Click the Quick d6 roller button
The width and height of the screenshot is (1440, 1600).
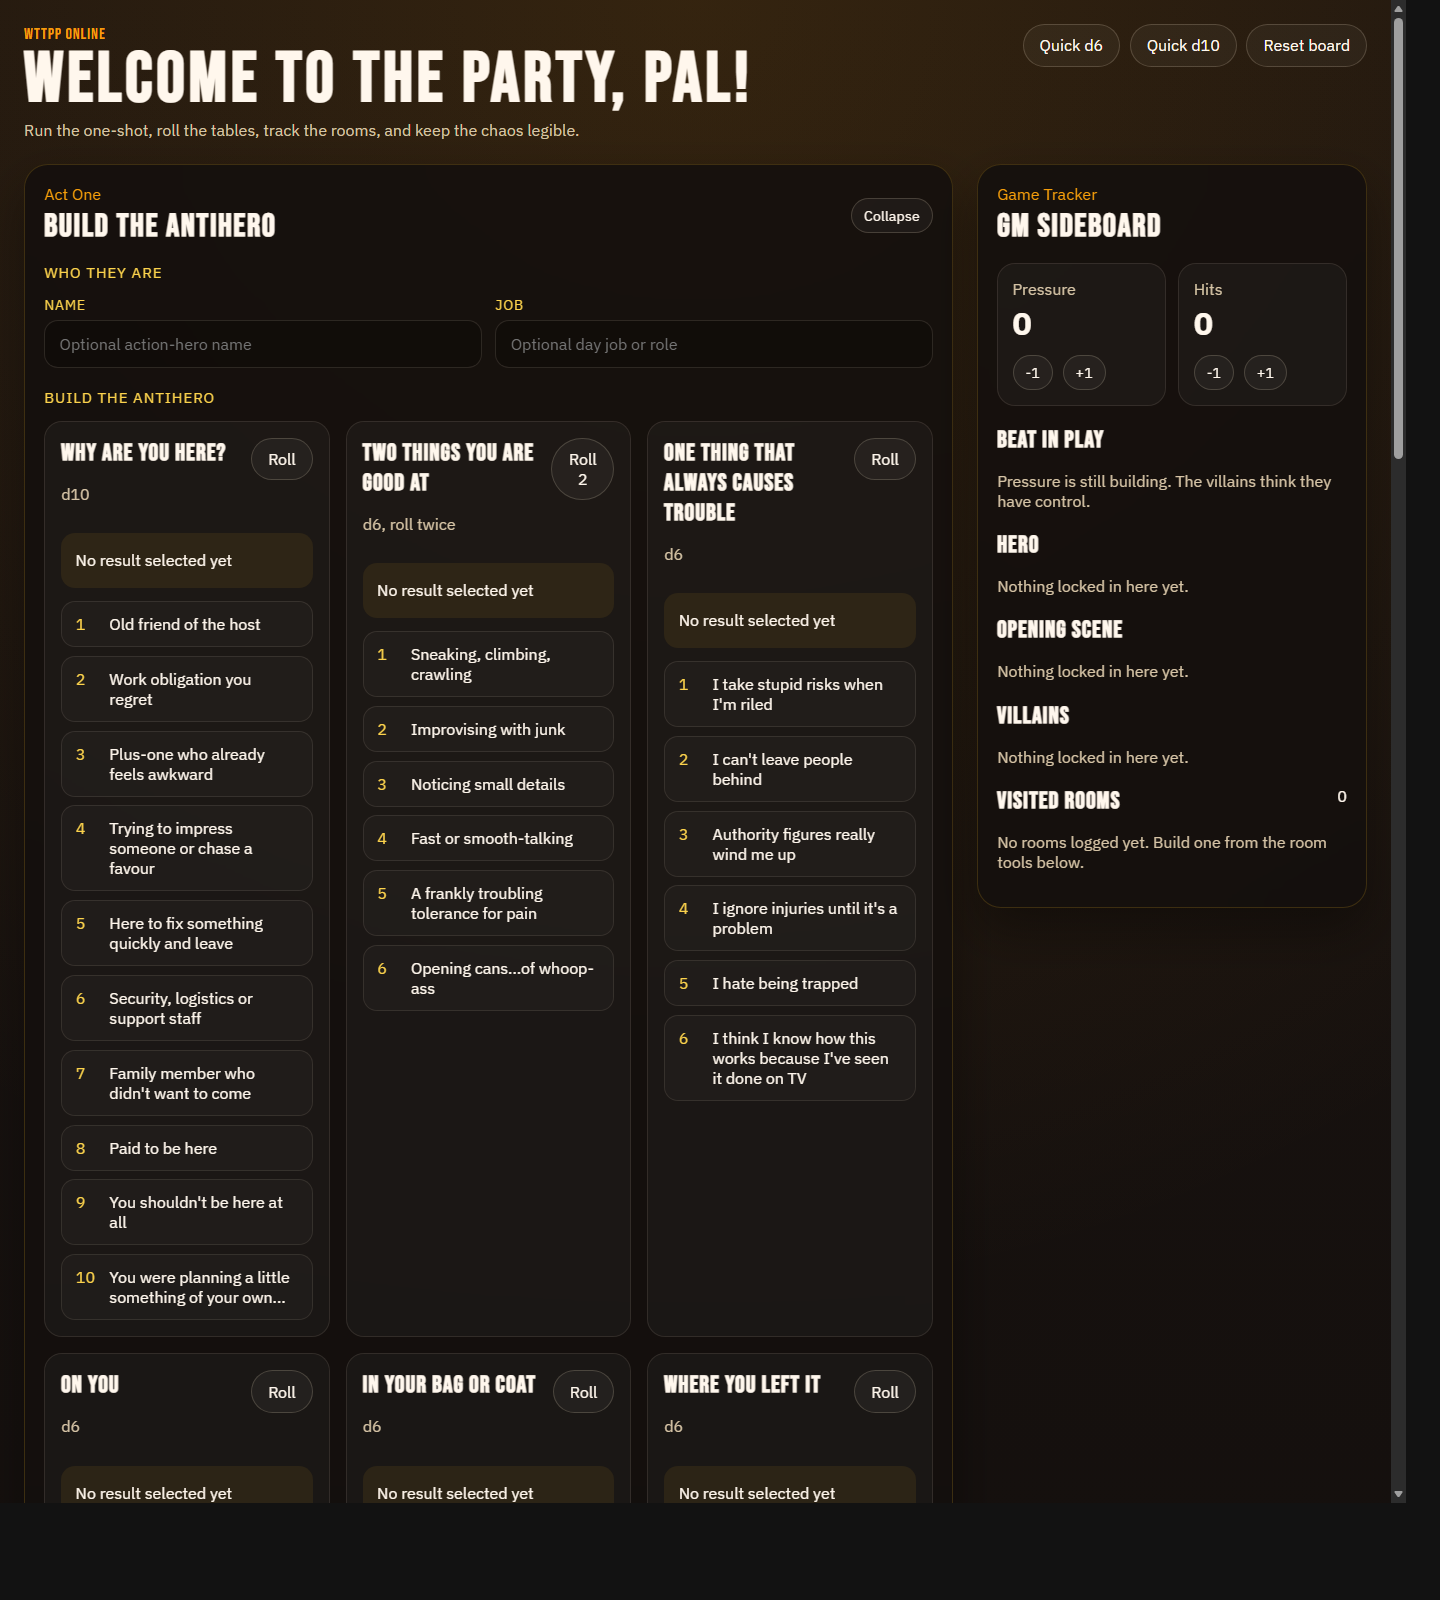tap(1070, 45)
